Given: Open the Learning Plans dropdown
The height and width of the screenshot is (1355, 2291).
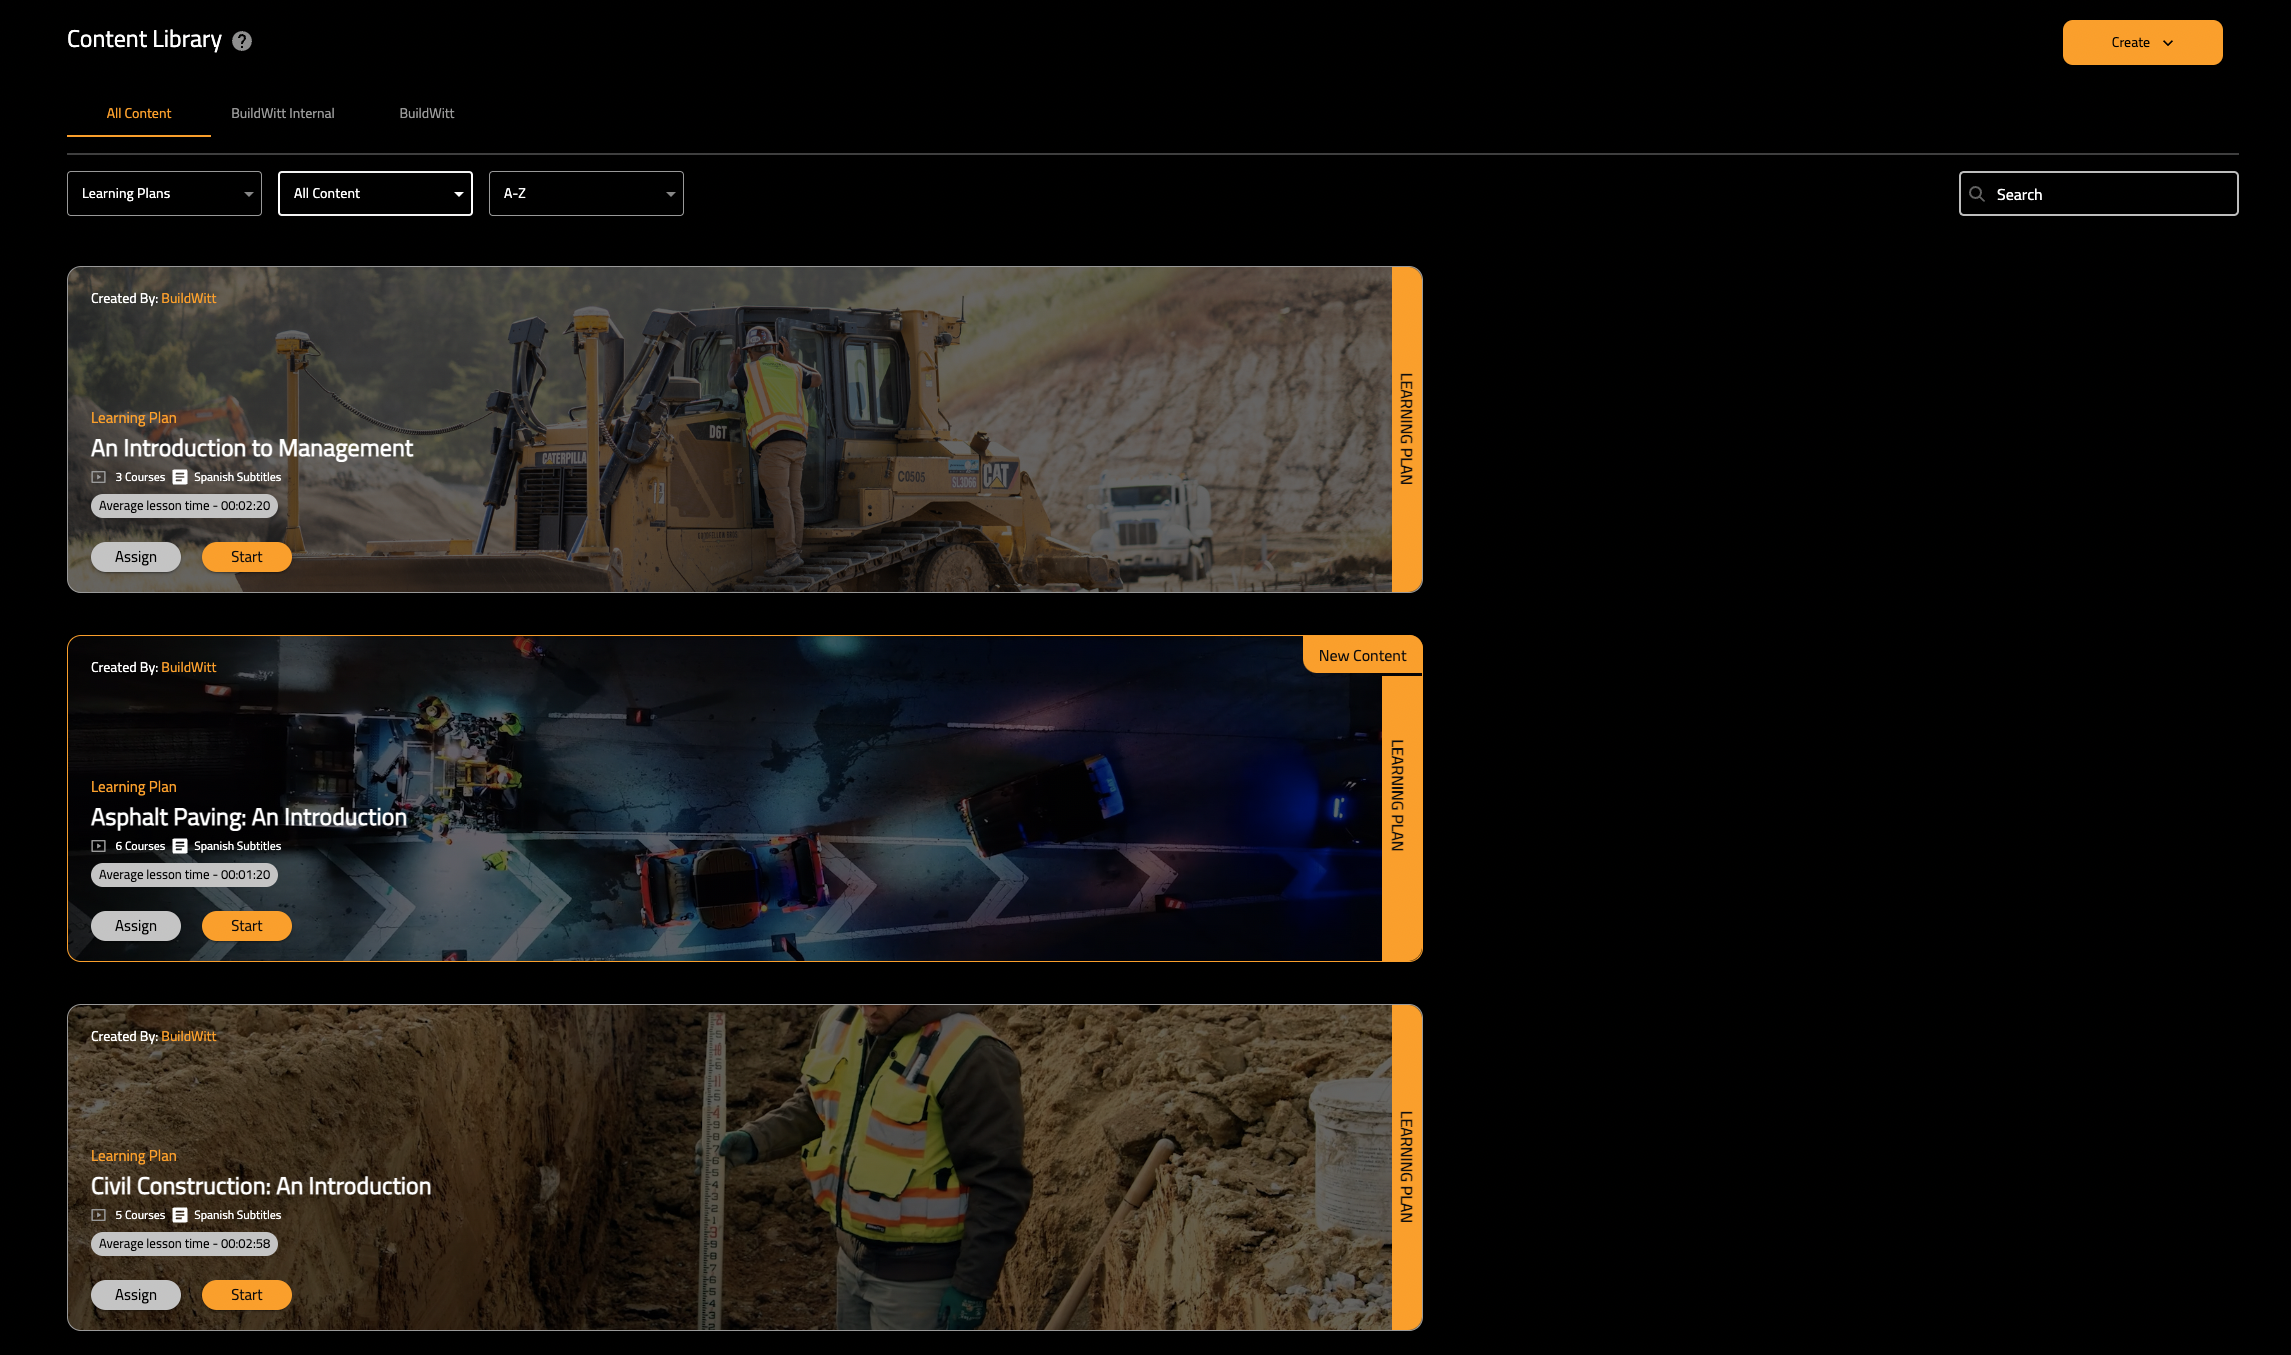Looking at the screenshot, I should 164,193.
